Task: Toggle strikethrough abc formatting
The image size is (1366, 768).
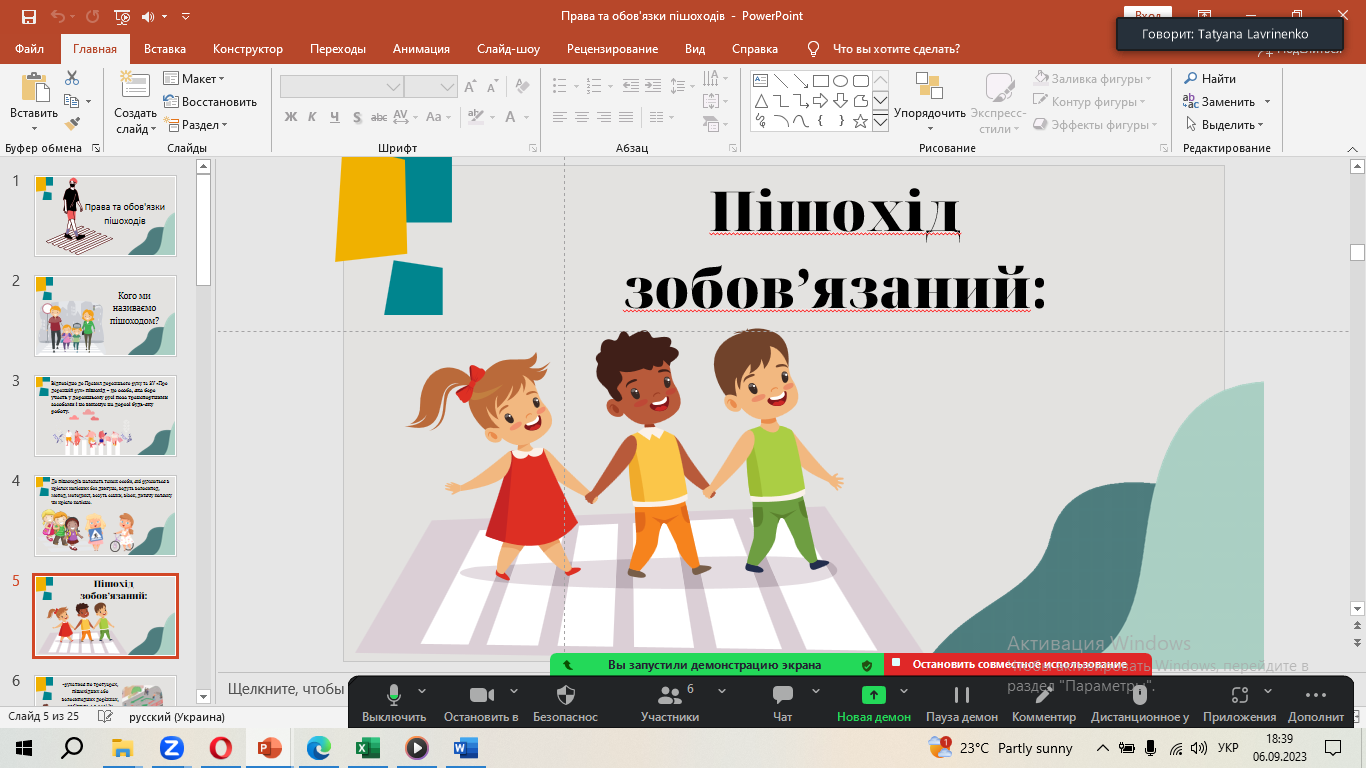Action: pyautogui.click(x=379, y=117)
